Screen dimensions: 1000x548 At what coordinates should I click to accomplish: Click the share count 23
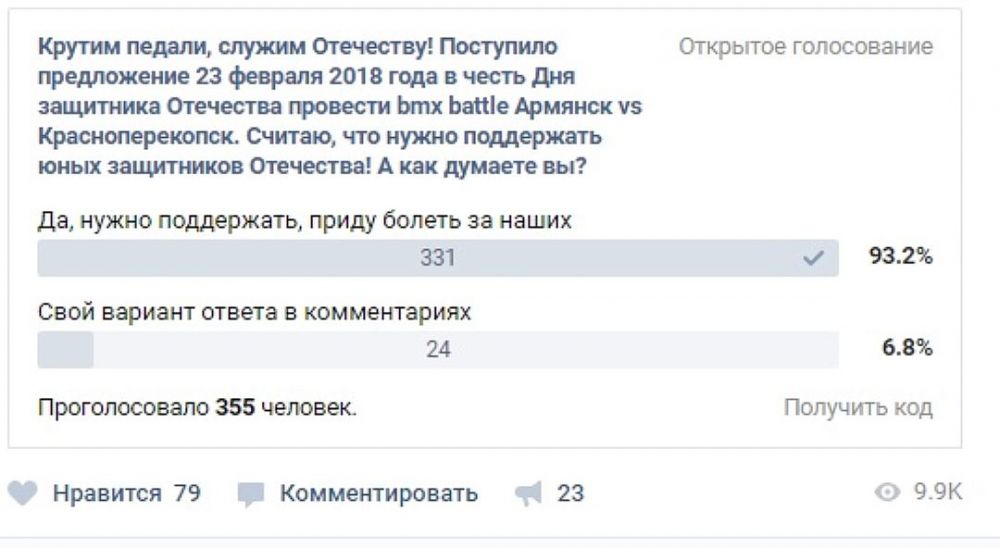pos(570,493)
